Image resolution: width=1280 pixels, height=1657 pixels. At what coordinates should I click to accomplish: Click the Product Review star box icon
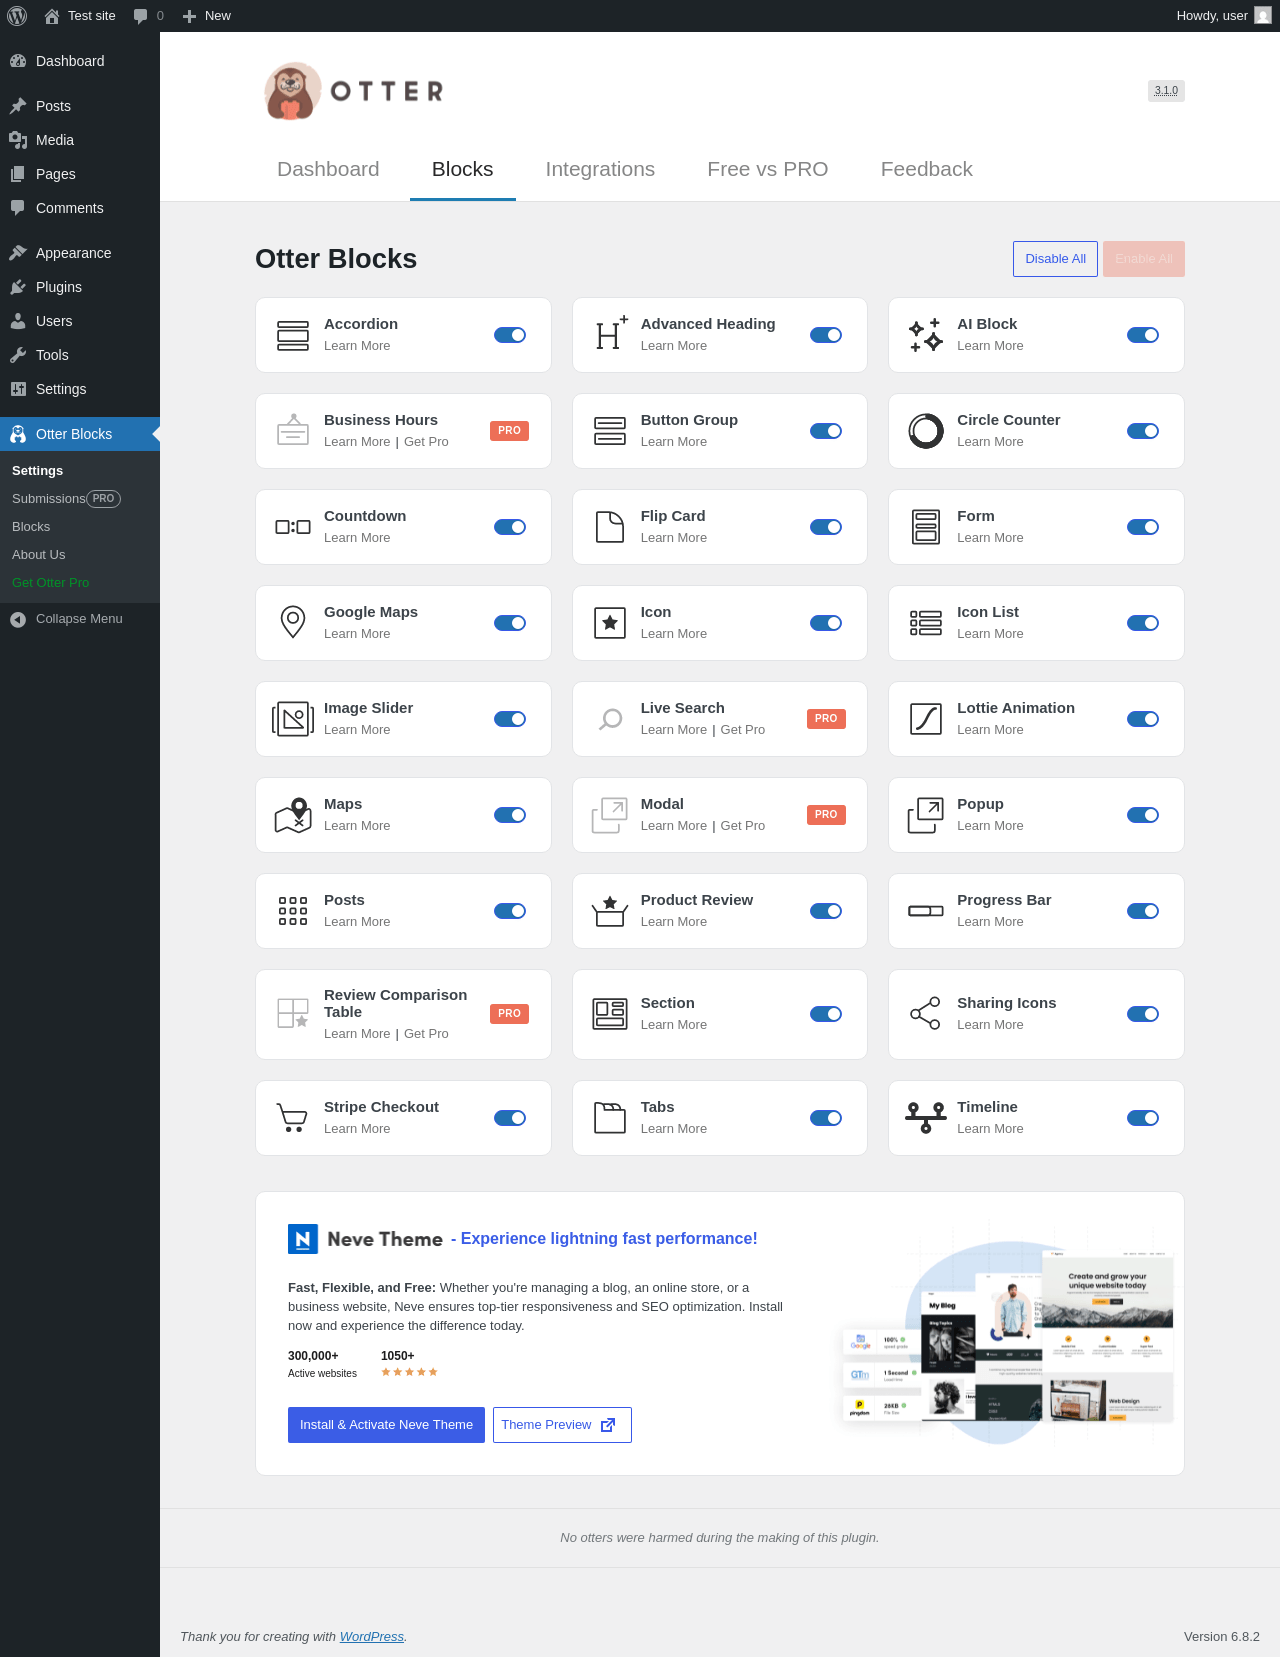click(x=609, y=911)
